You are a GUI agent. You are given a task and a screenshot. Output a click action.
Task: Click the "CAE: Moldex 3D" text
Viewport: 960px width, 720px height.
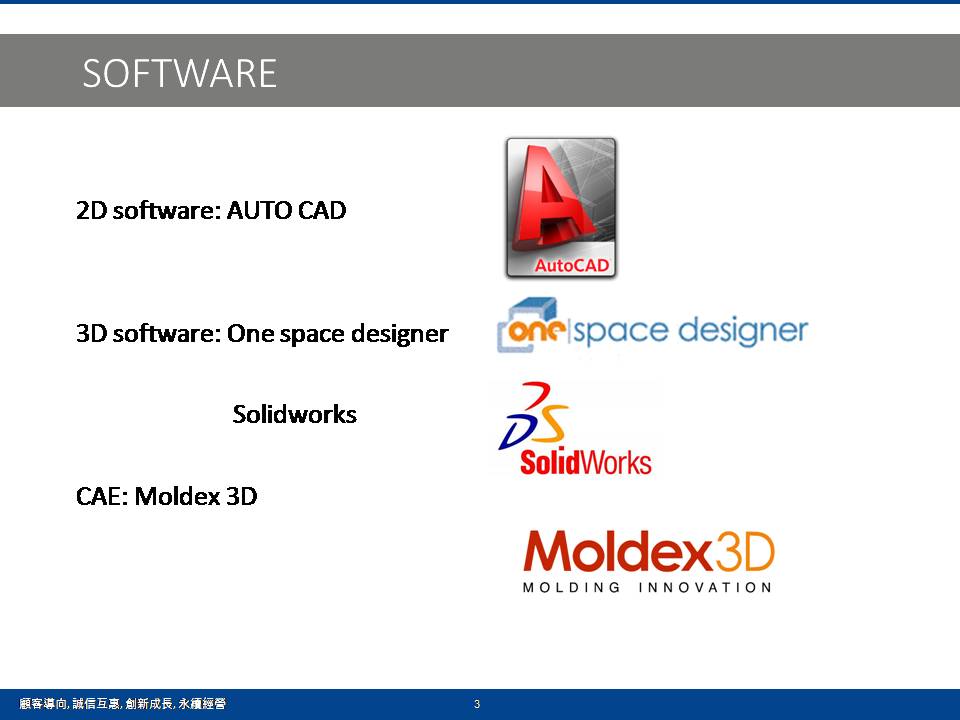pyautogui.click(x=167, y=497)
